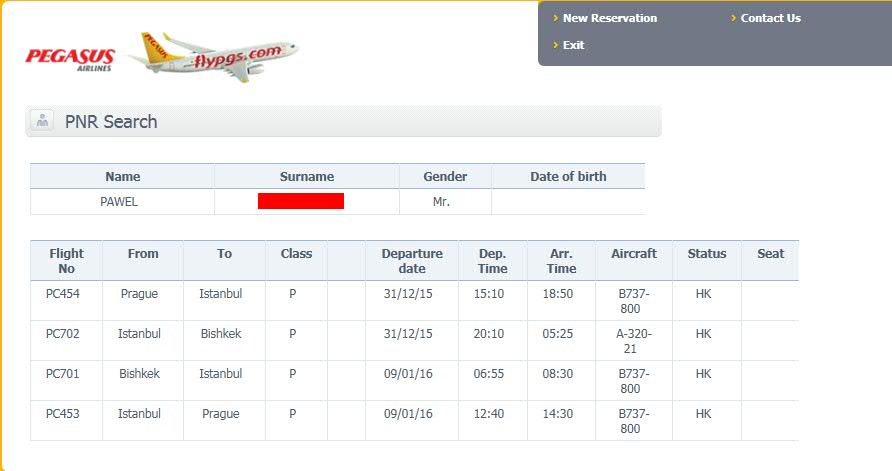
Task: Click the red redacted surname box
Action: (301, 201)
